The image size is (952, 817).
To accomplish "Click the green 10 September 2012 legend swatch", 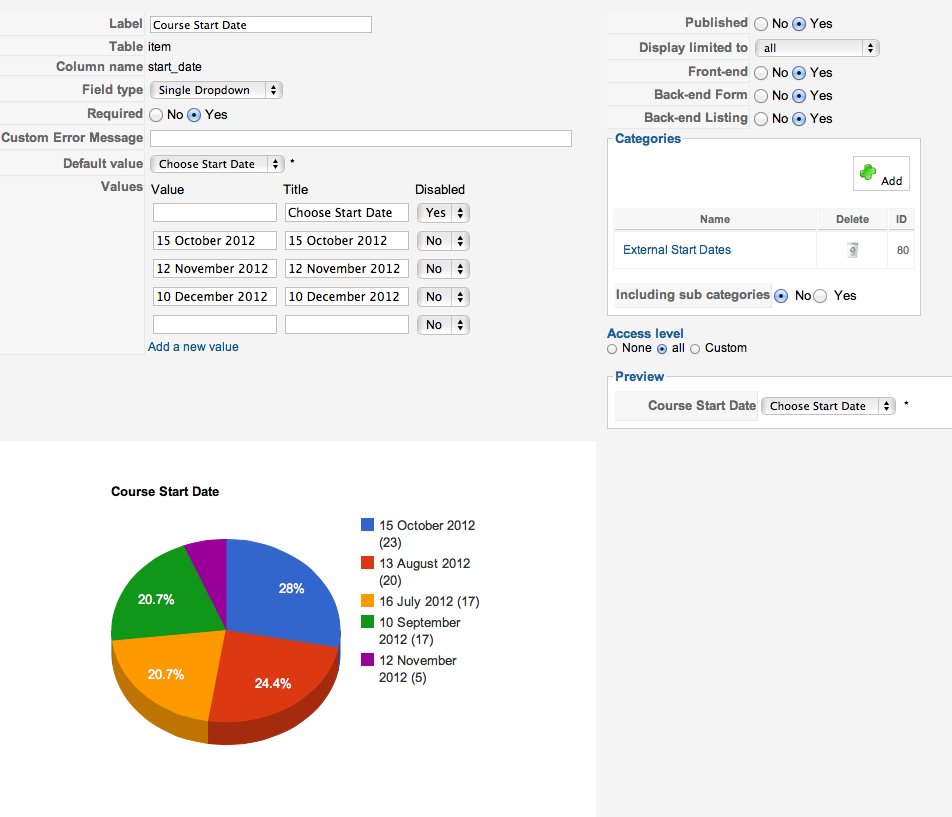I will (x=367, y=622).
